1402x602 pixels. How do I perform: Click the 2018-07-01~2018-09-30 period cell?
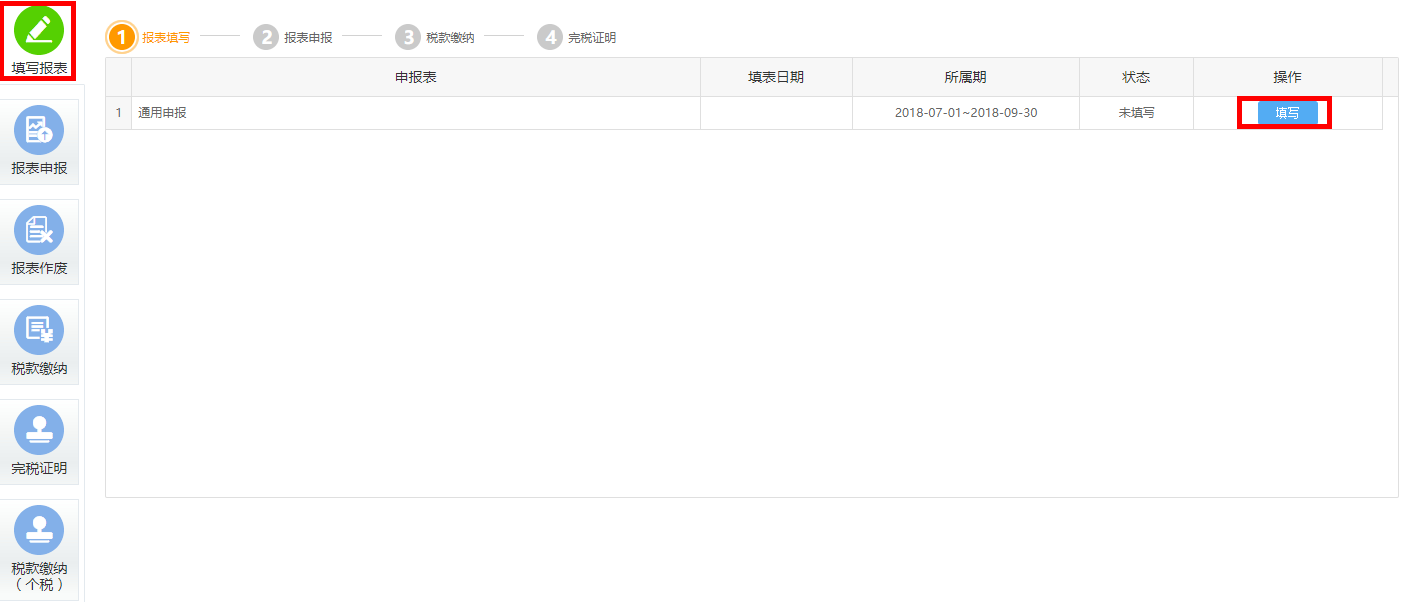coord(966,113)
